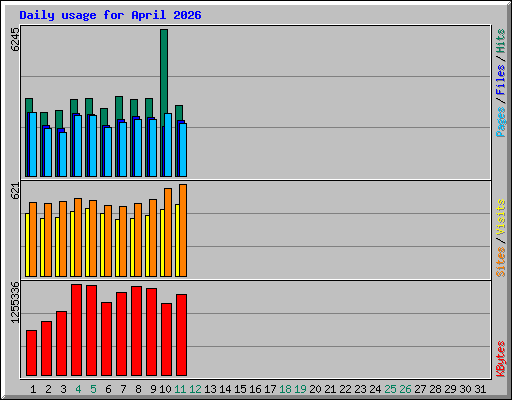Click the Sites legend label
512x400 pixels.
pos(500,262)
